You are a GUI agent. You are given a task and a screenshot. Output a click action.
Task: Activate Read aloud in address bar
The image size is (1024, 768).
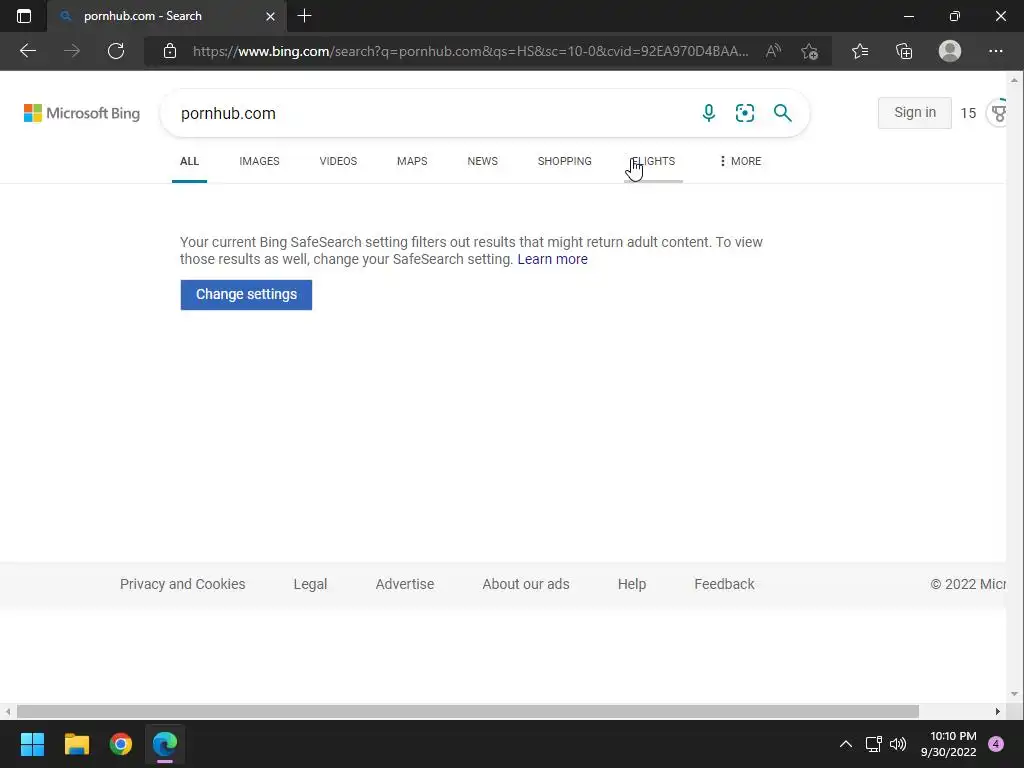tap(773, 51)
